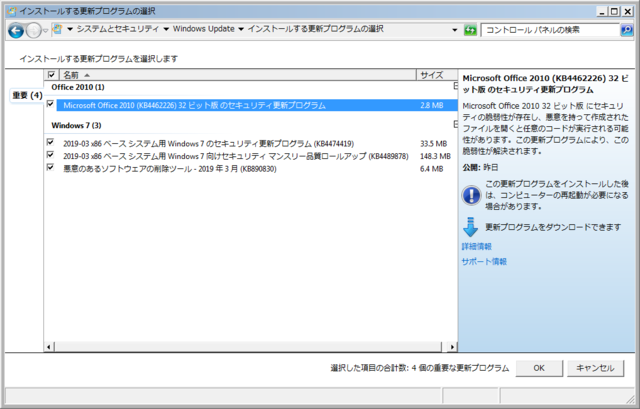Viewport: 640px width, 409px height.
Task: Select システムとセキュリティ in breadcrumb
Action: click(118, 29)
